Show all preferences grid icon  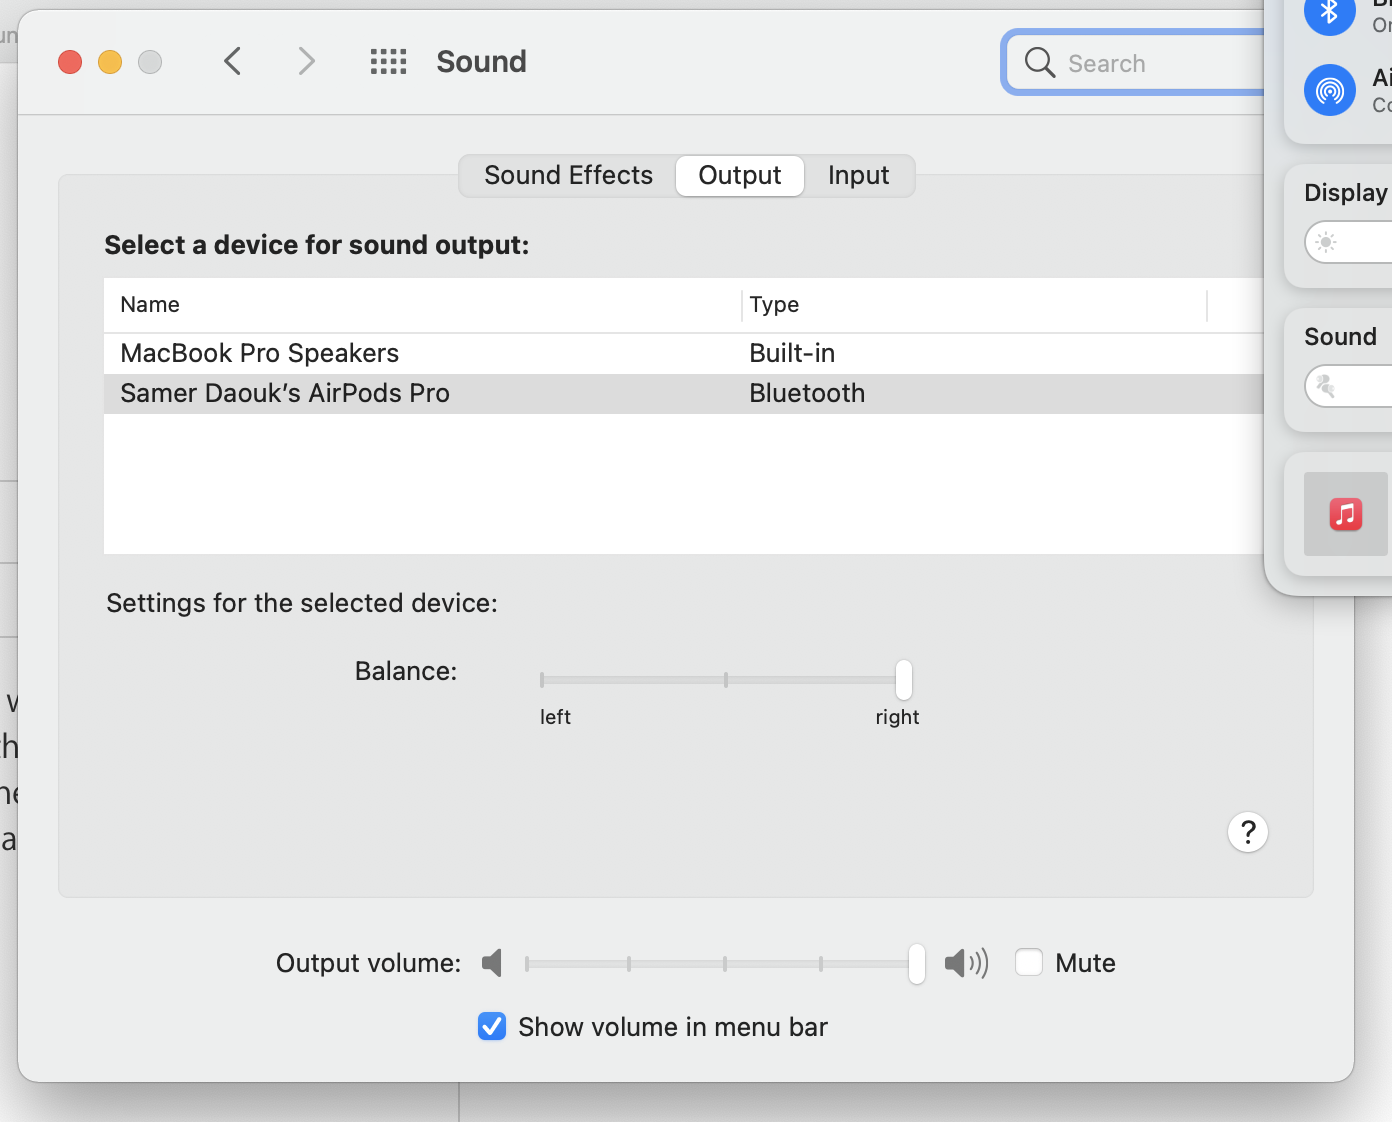pyautogui.click(x=388, y=62)
